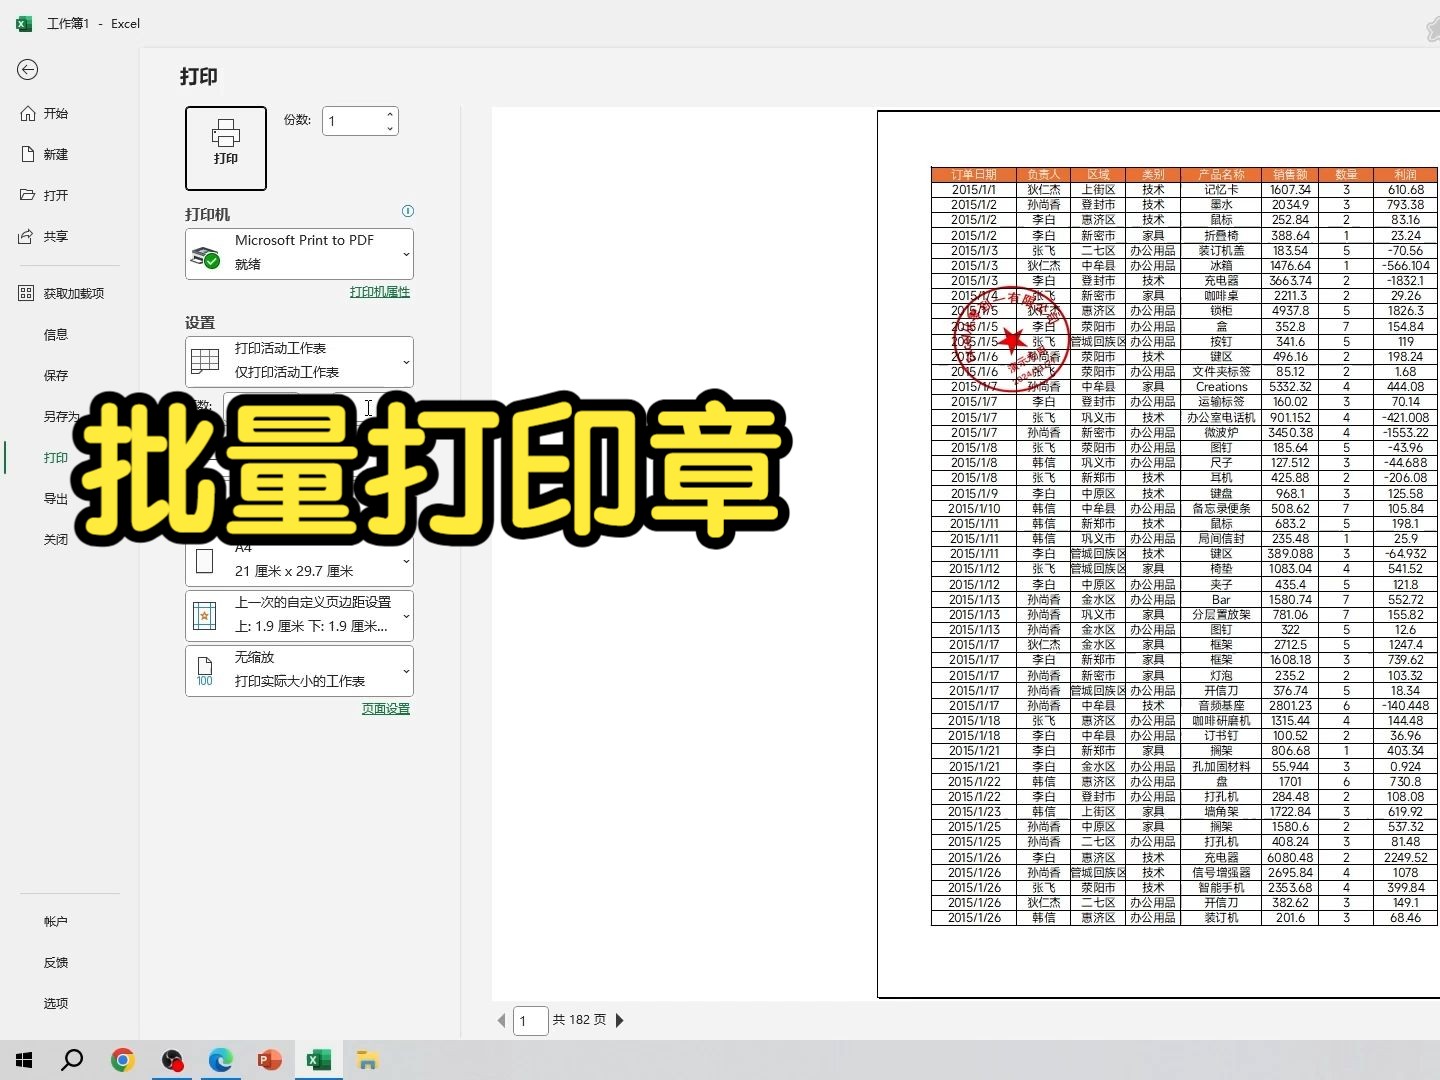Open Windows search on the taskbar

tap(72, 1060)
